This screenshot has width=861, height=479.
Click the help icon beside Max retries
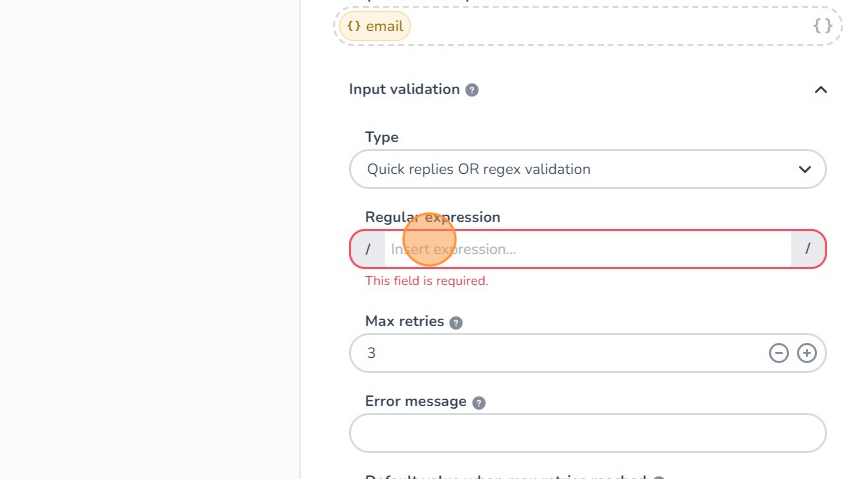[x=456, y=323]
